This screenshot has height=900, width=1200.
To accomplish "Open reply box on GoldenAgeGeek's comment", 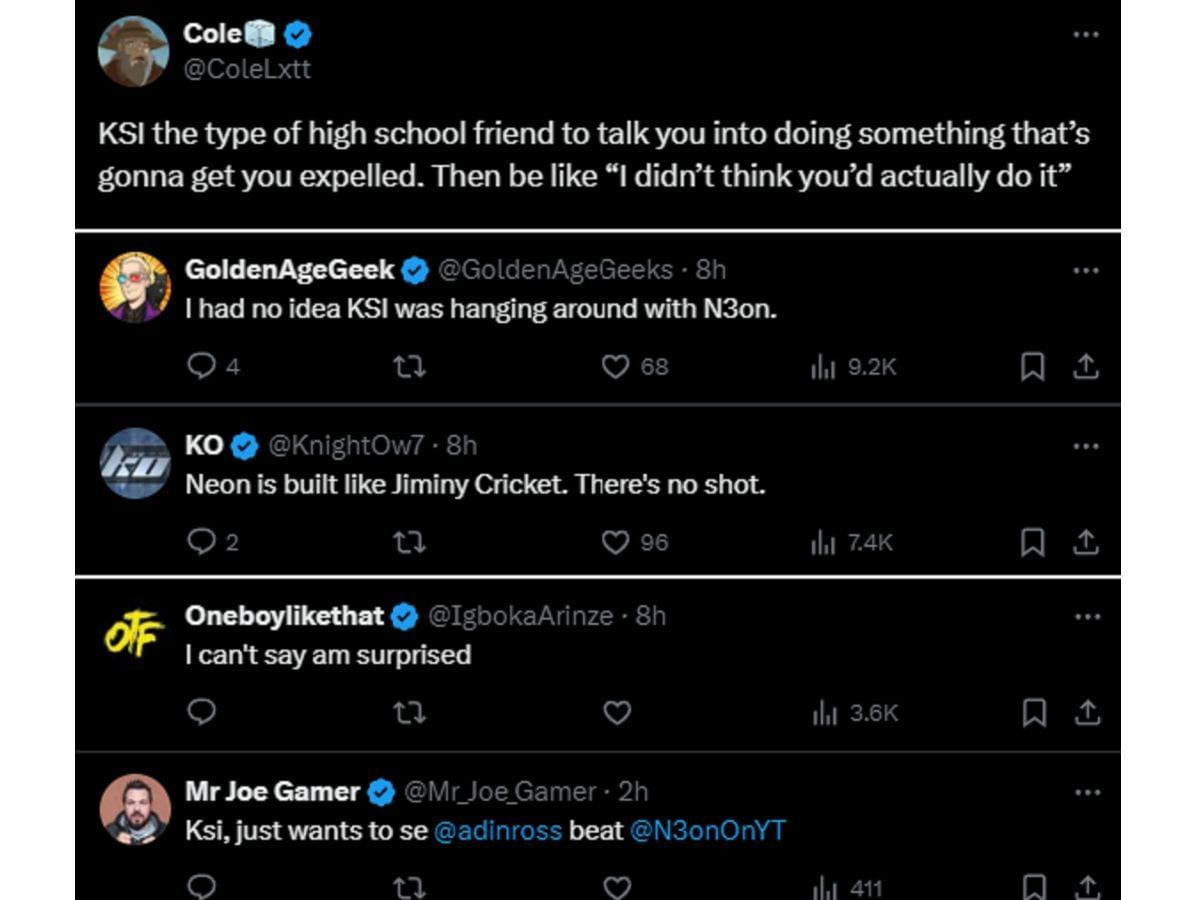I will 202,366.
